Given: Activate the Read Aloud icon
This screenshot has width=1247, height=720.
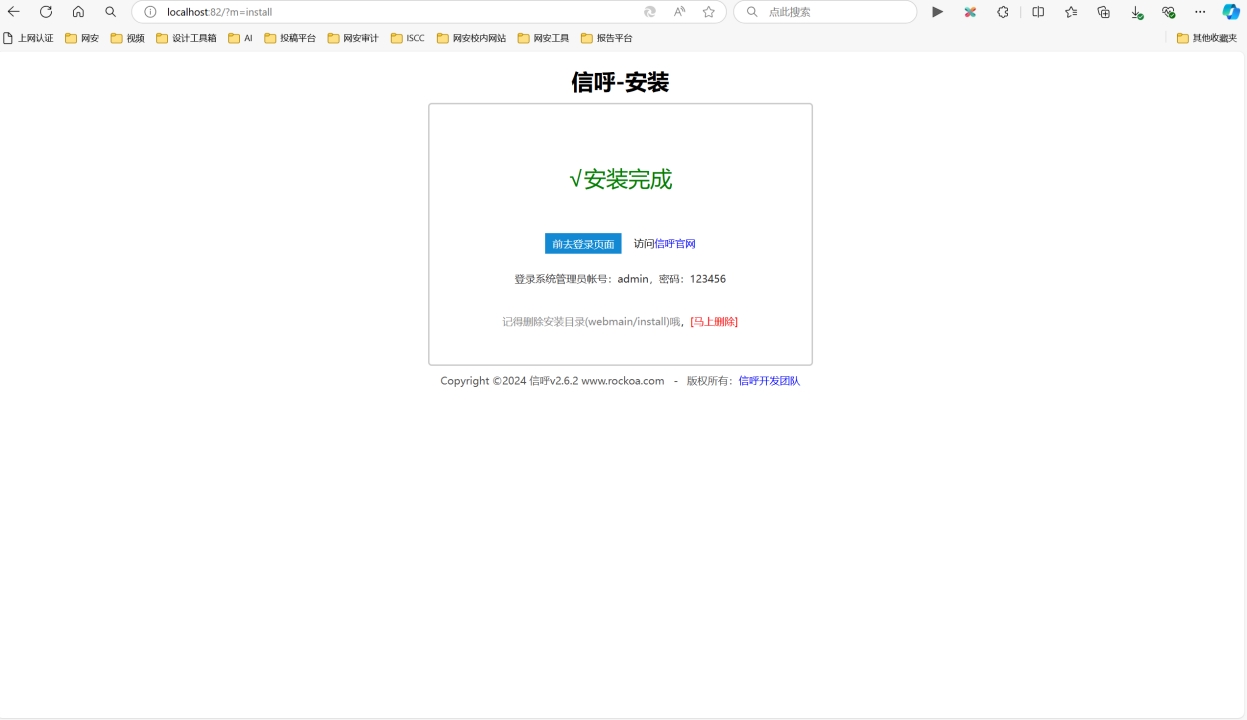Looking at the screenshot, I should click(680, 12).
